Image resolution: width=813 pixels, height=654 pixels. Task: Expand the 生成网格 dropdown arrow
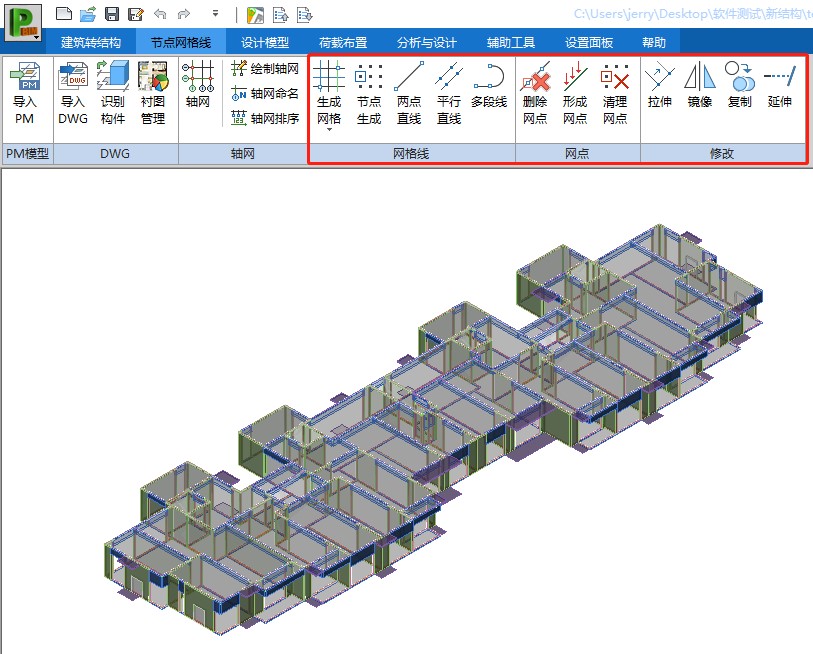pyautogui.click(x=329, y=131)
